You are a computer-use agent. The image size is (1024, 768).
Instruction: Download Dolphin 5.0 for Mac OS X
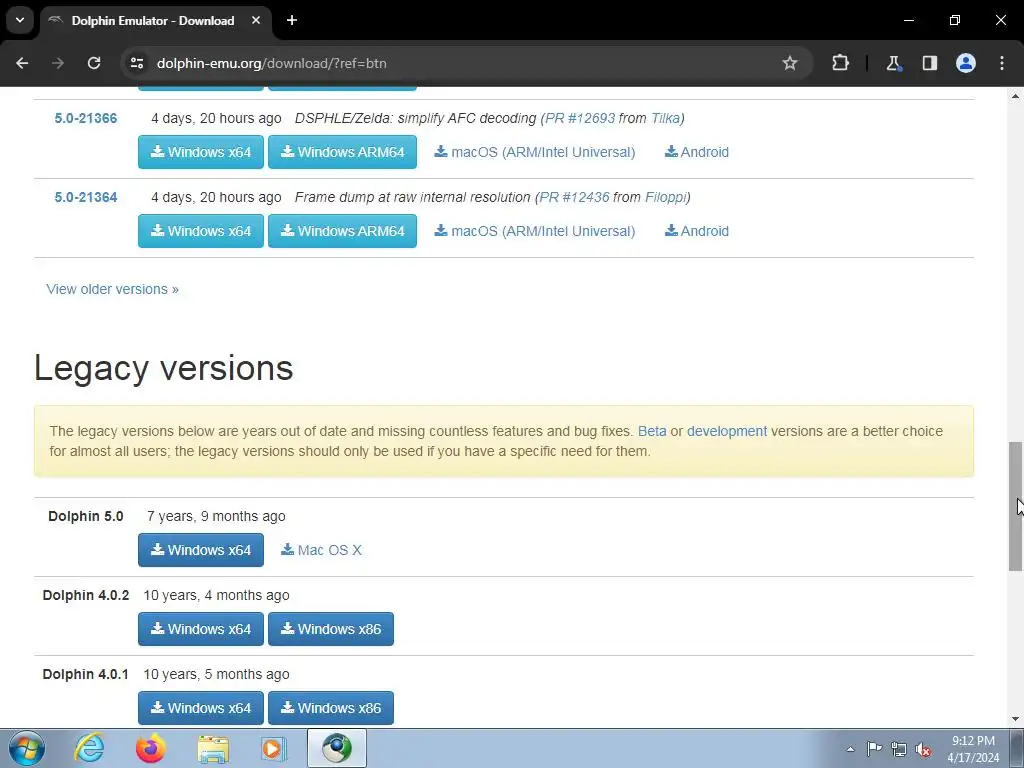321,550
